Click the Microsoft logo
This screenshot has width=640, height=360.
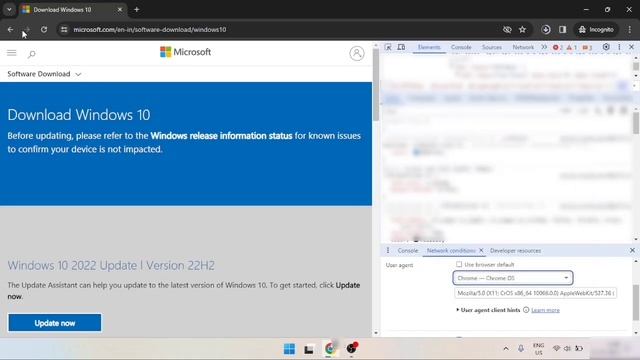pos(185,52)
